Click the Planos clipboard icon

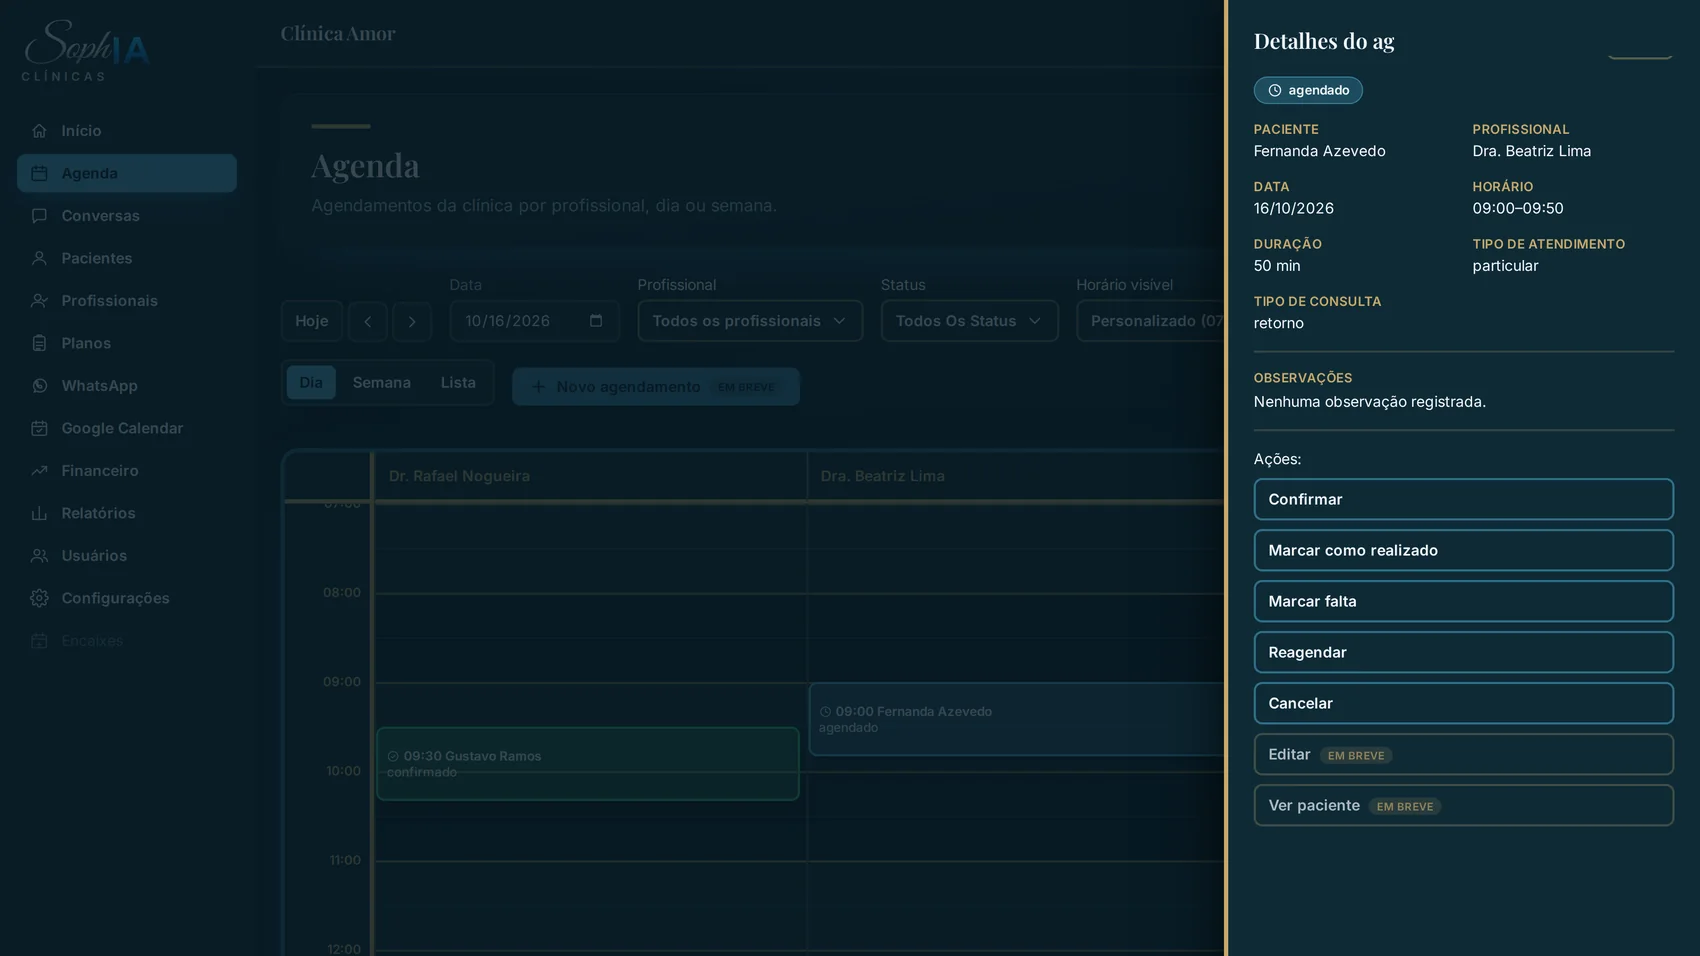[x=39, y=343]
